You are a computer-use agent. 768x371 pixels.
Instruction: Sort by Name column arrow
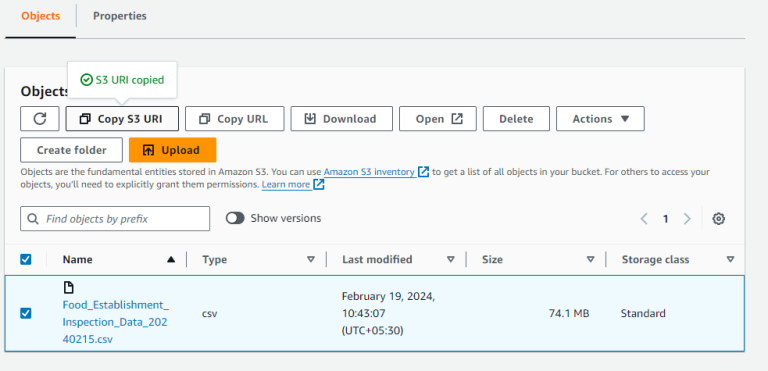click(170, 259)
